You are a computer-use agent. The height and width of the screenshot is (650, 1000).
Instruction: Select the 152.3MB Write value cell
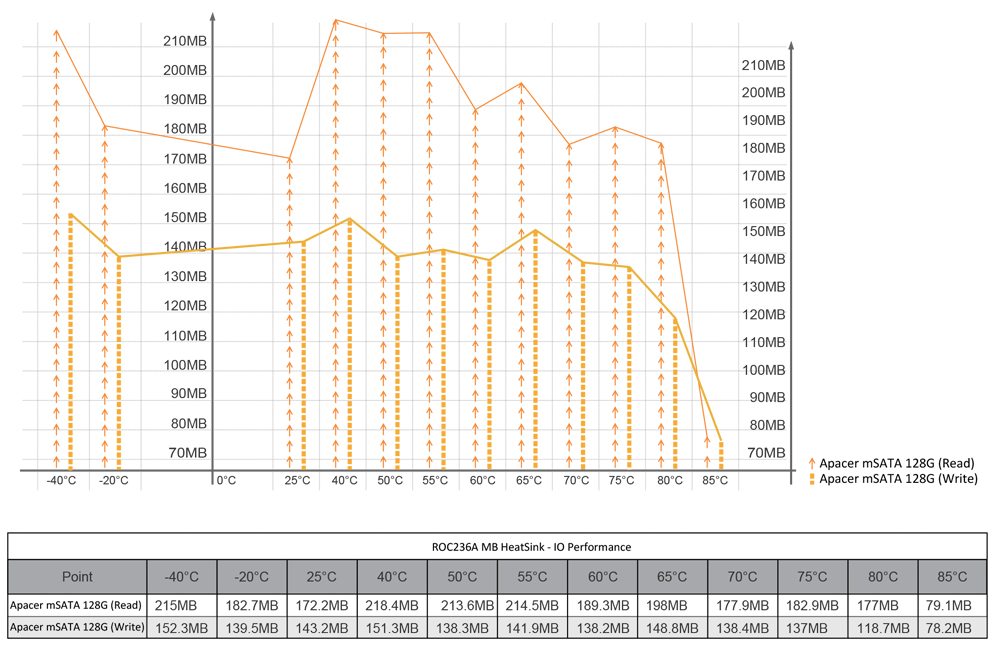click(x=182, y=627)
